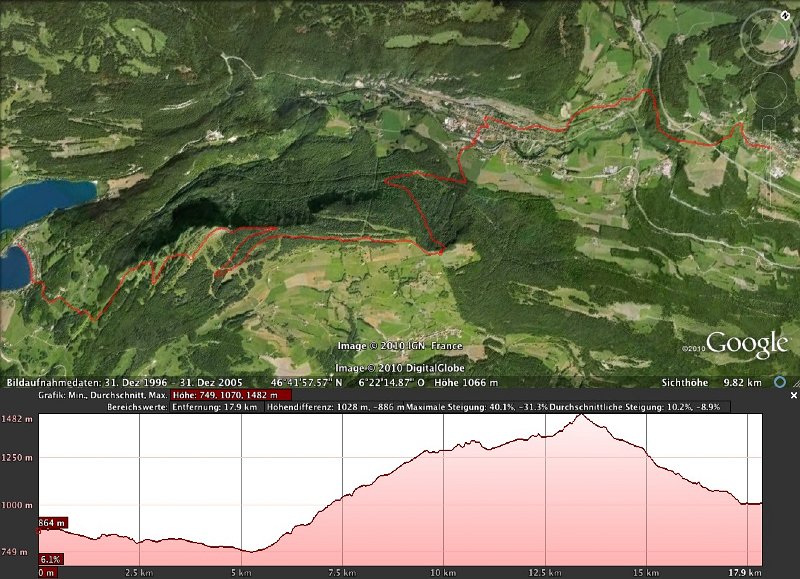Screen dimensions: 800x579
Task: Click the Google logo watermark
Action: [748, 345]
